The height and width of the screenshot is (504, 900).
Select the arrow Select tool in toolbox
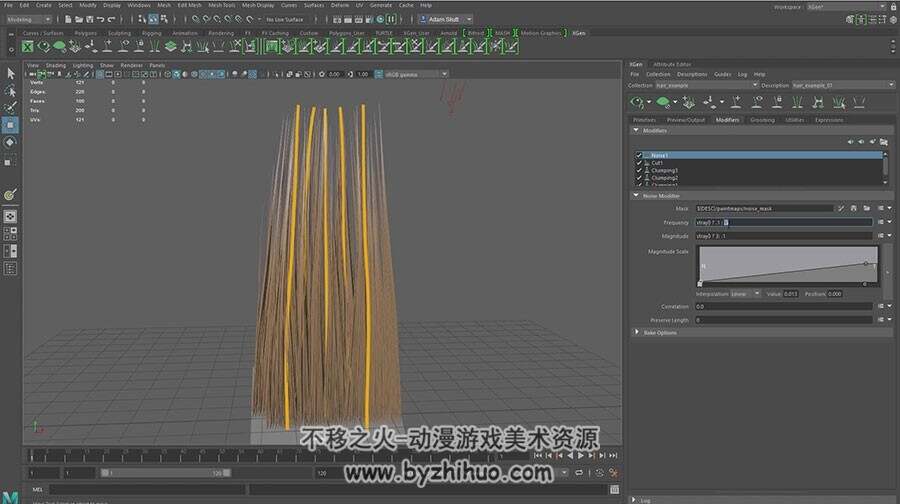point(10,73)
